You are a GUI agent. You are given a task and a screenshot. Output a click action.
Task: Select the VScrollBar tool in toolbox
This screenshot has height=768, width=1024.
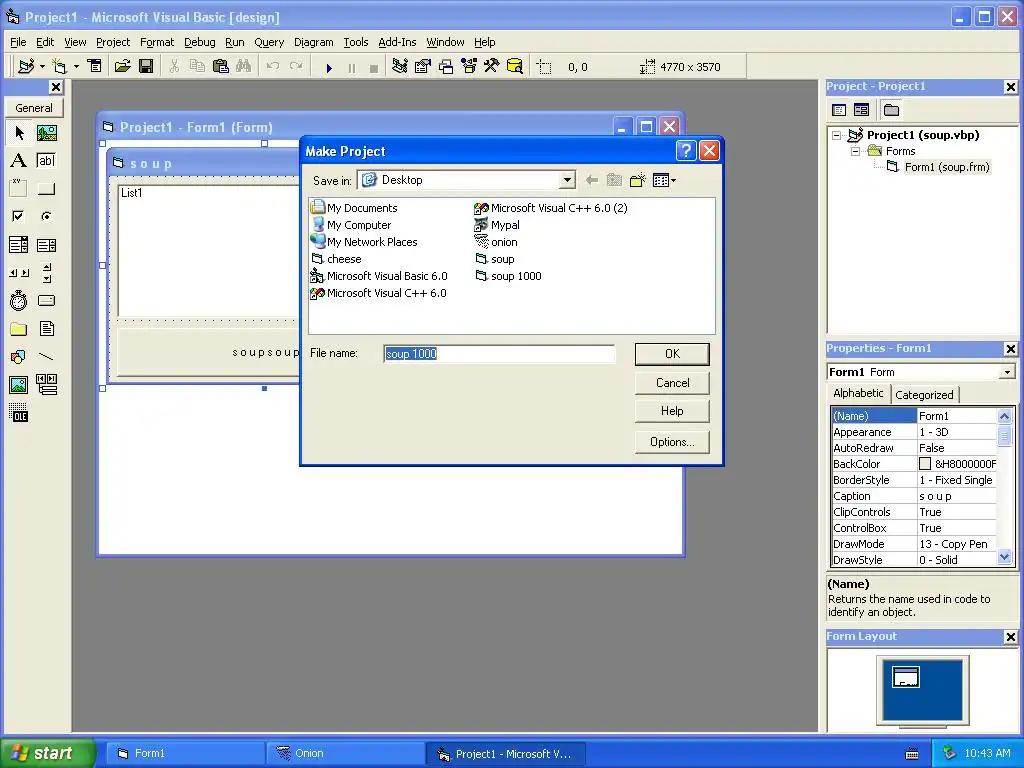click(x=46, y=273)
